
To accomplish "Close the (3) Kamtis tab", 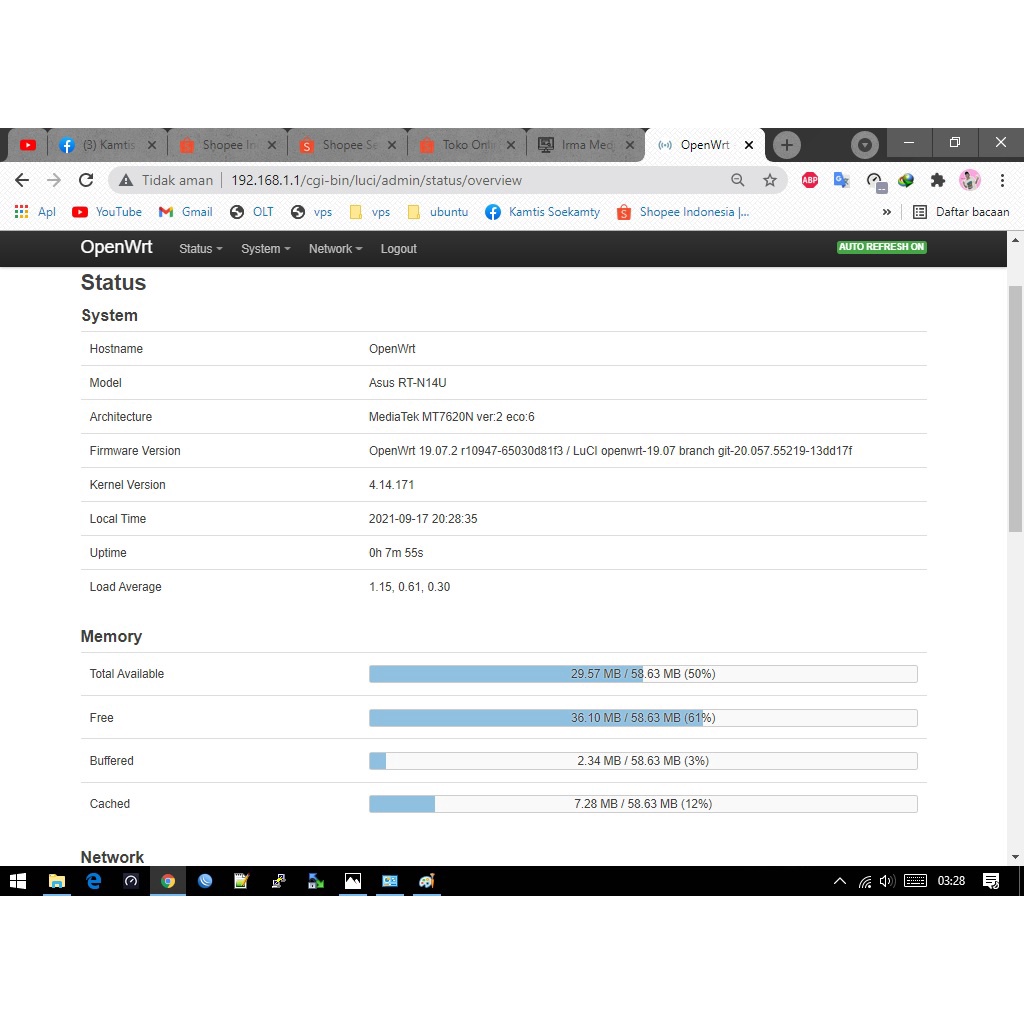I will pyautogui.click(x=152, y=145).
